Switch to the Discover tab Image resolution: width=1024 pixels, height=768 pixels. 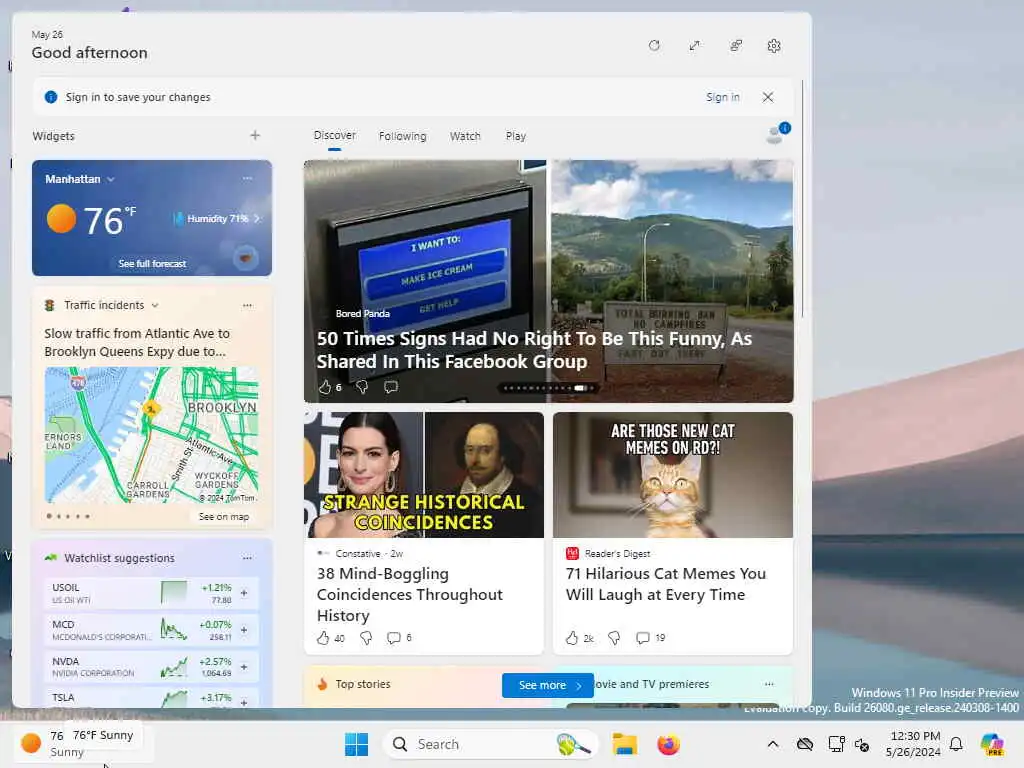click(334, 135)
